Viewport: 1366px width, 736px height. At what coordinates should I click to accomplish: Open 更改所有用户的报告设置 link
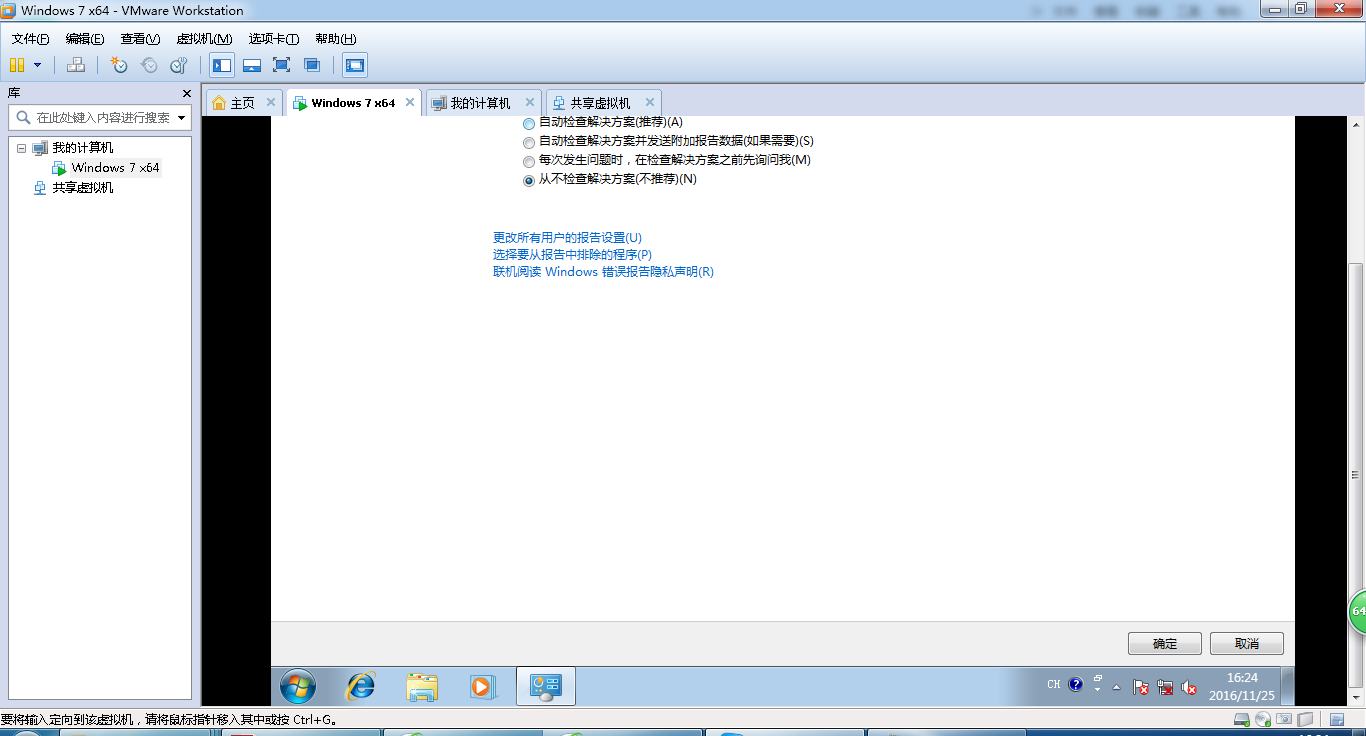pos(567,238)
